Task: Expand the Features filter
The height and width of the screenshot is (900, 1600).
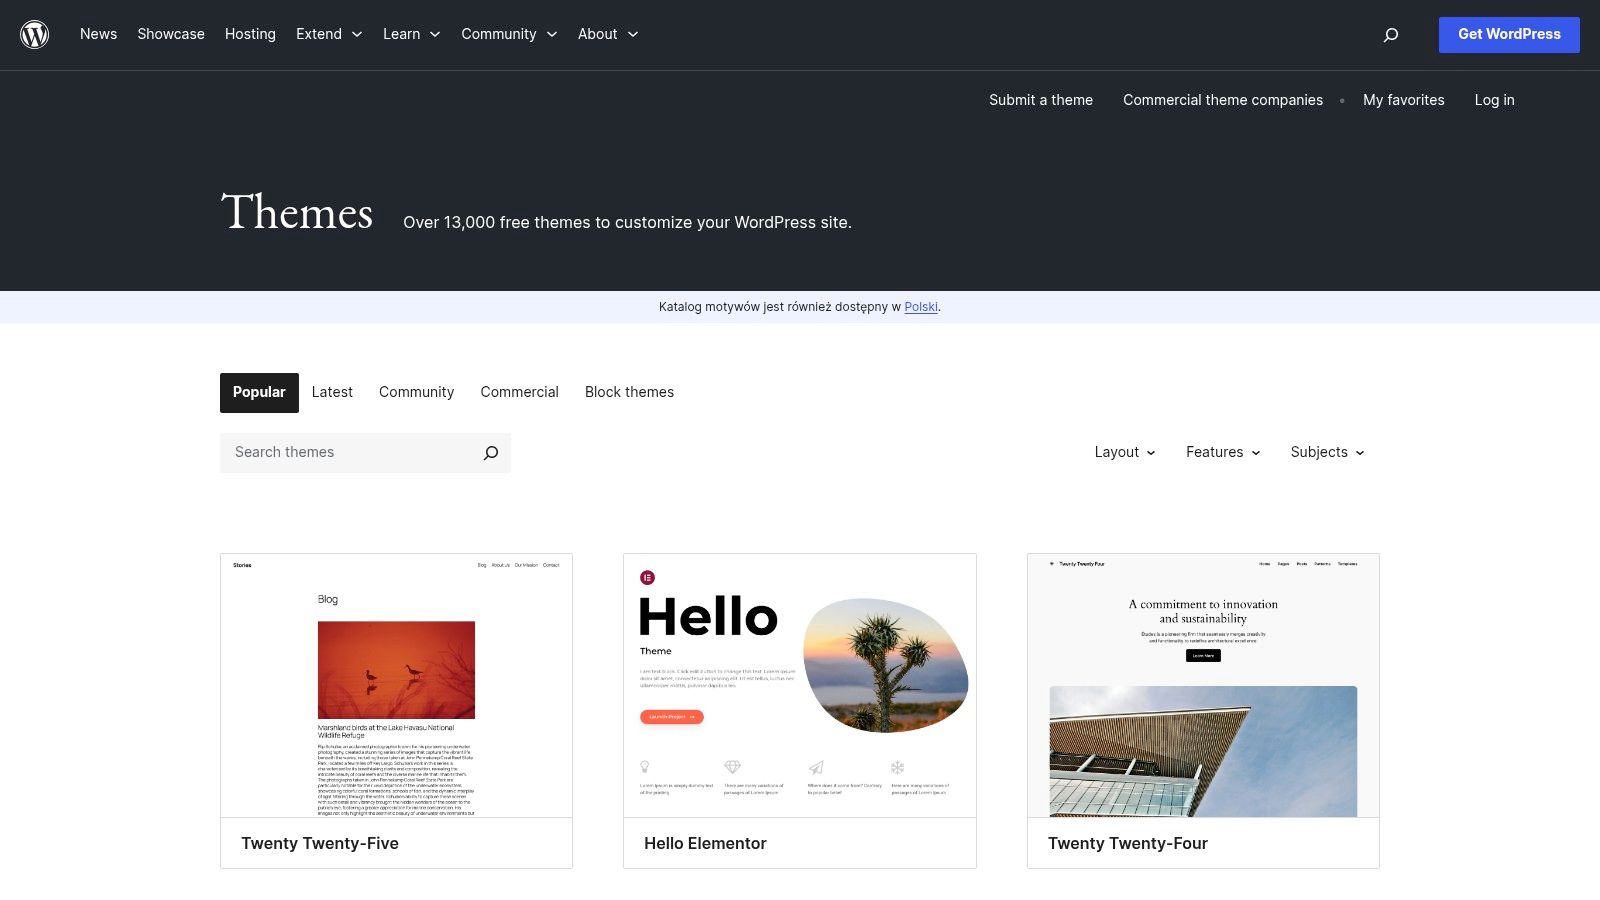Action: tap(1222, 452)
